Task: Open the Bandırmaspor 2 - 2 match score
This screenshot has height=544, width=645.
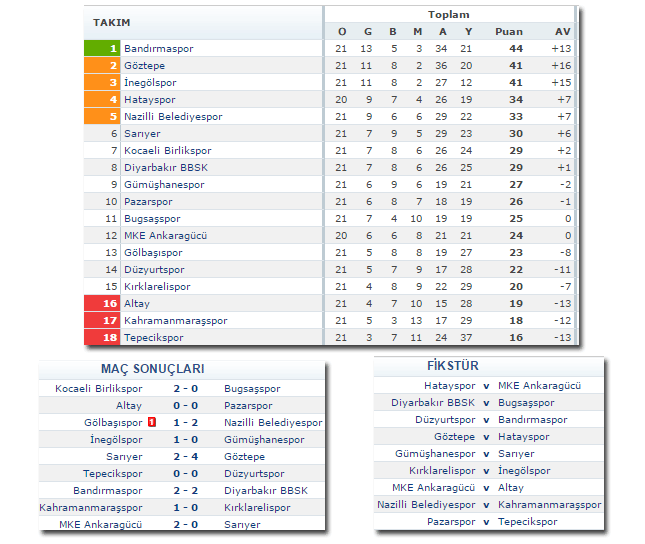Action: (x=184, y=490)
